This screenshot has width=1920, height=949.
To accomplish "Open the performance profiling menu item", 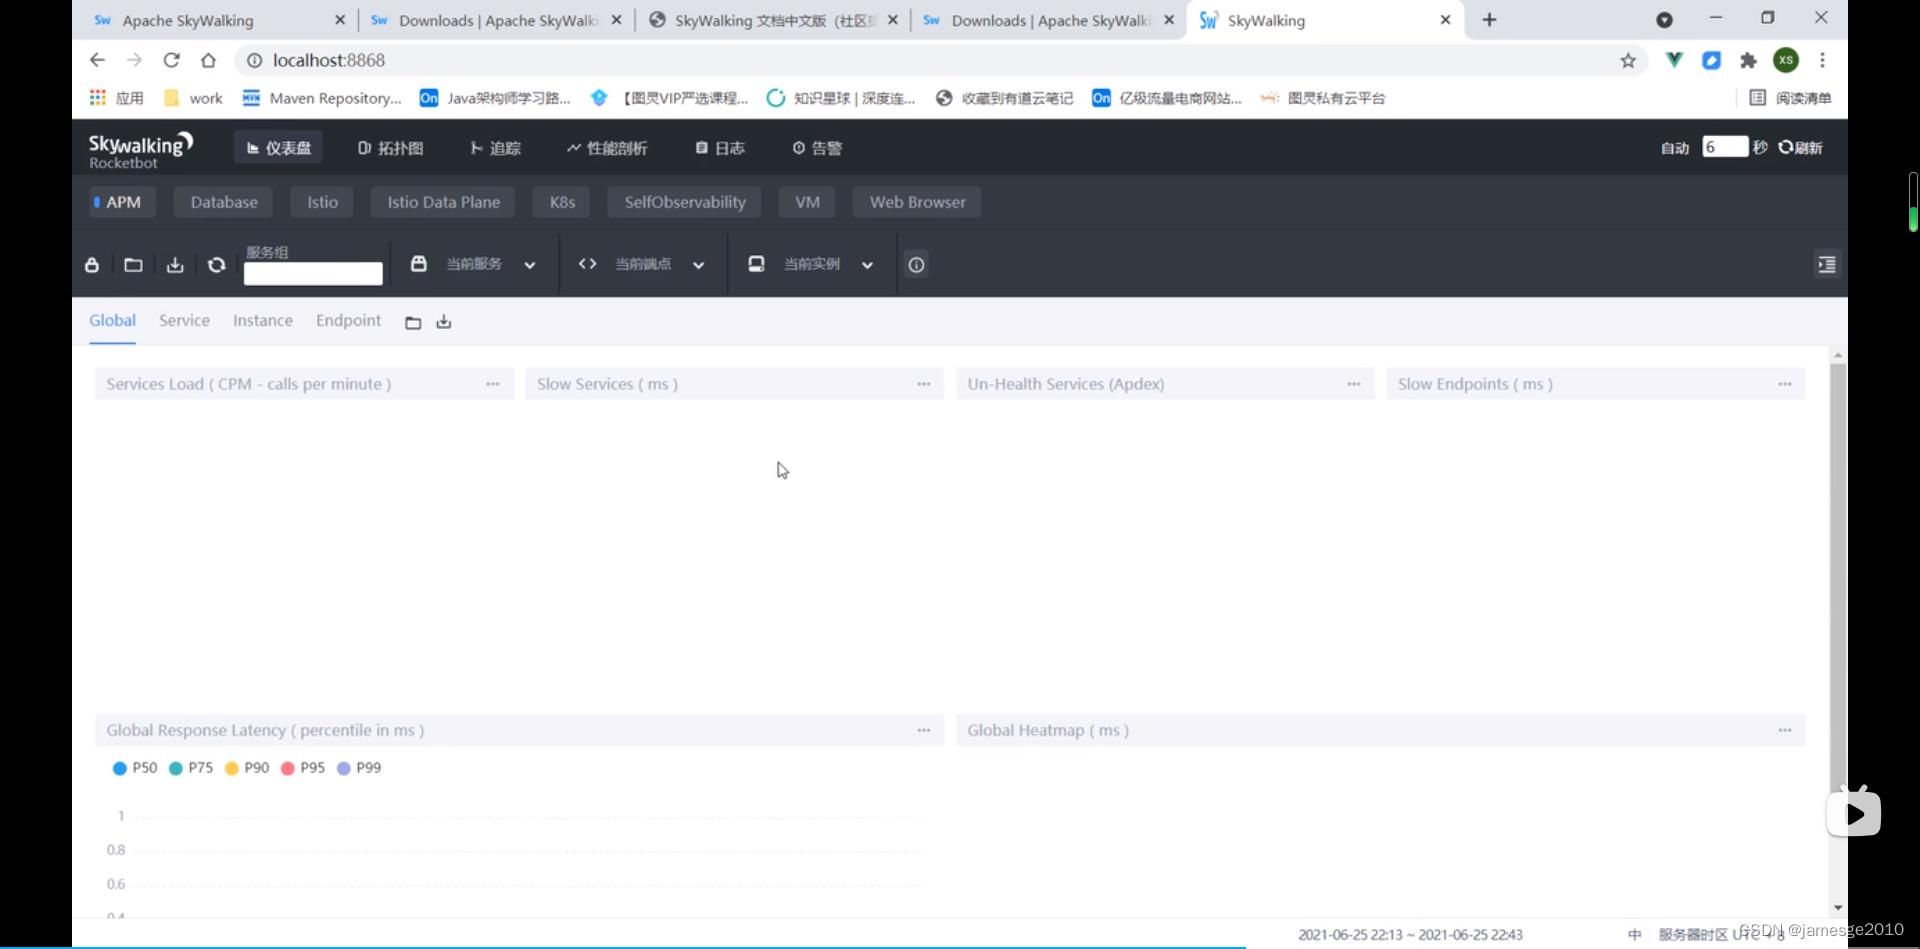I will pyautogui.click(x=607, y=148).
